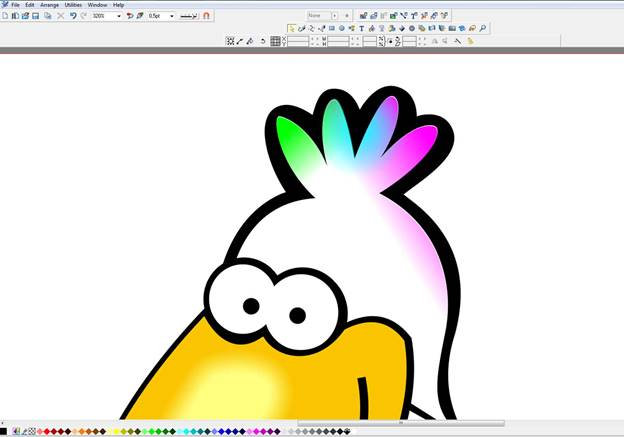This screenshot has width=624, height=437.
Task: Pick the blue swatch on the color line
Action: (221, 431)
